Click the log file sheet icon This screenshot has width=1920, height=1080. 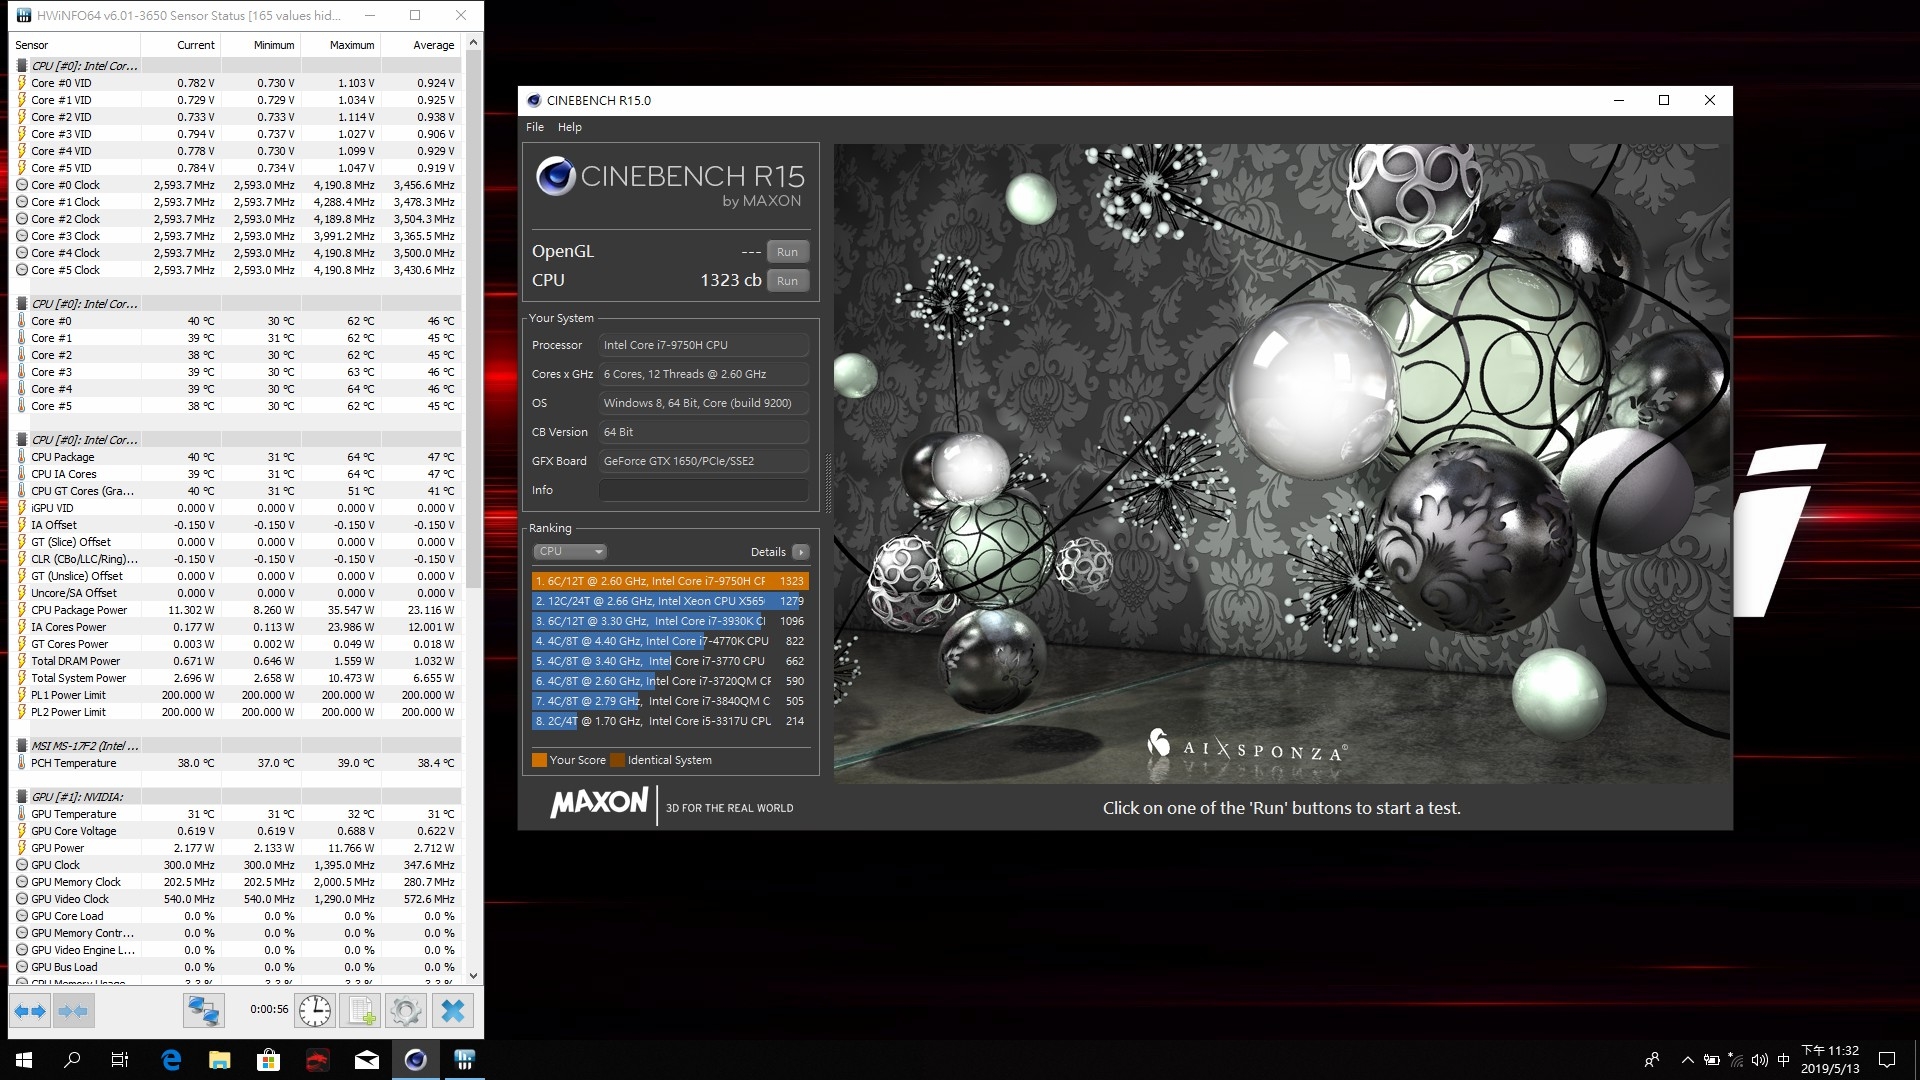click(x=360, y=1011)
